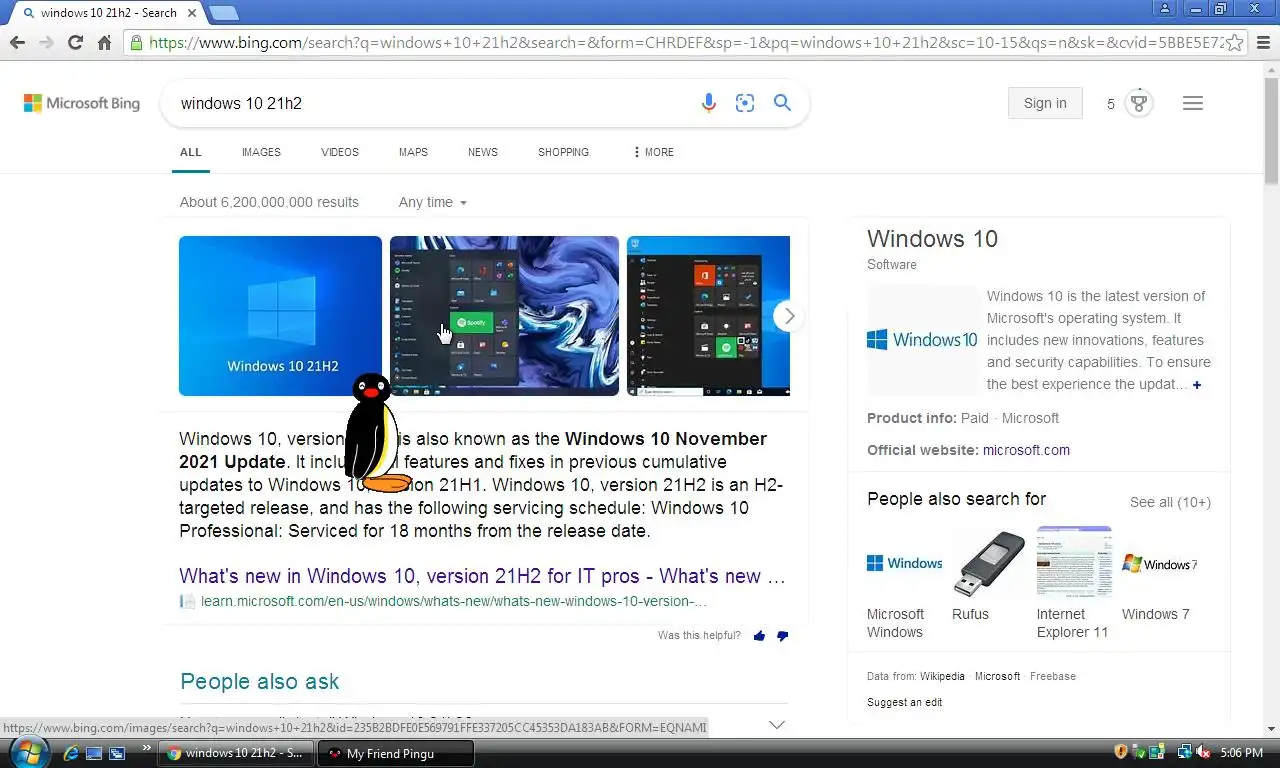Bookmark this page with the star icon
Screen dimensions: 1280x768
pyautogui.click(x=1235, y=42)
